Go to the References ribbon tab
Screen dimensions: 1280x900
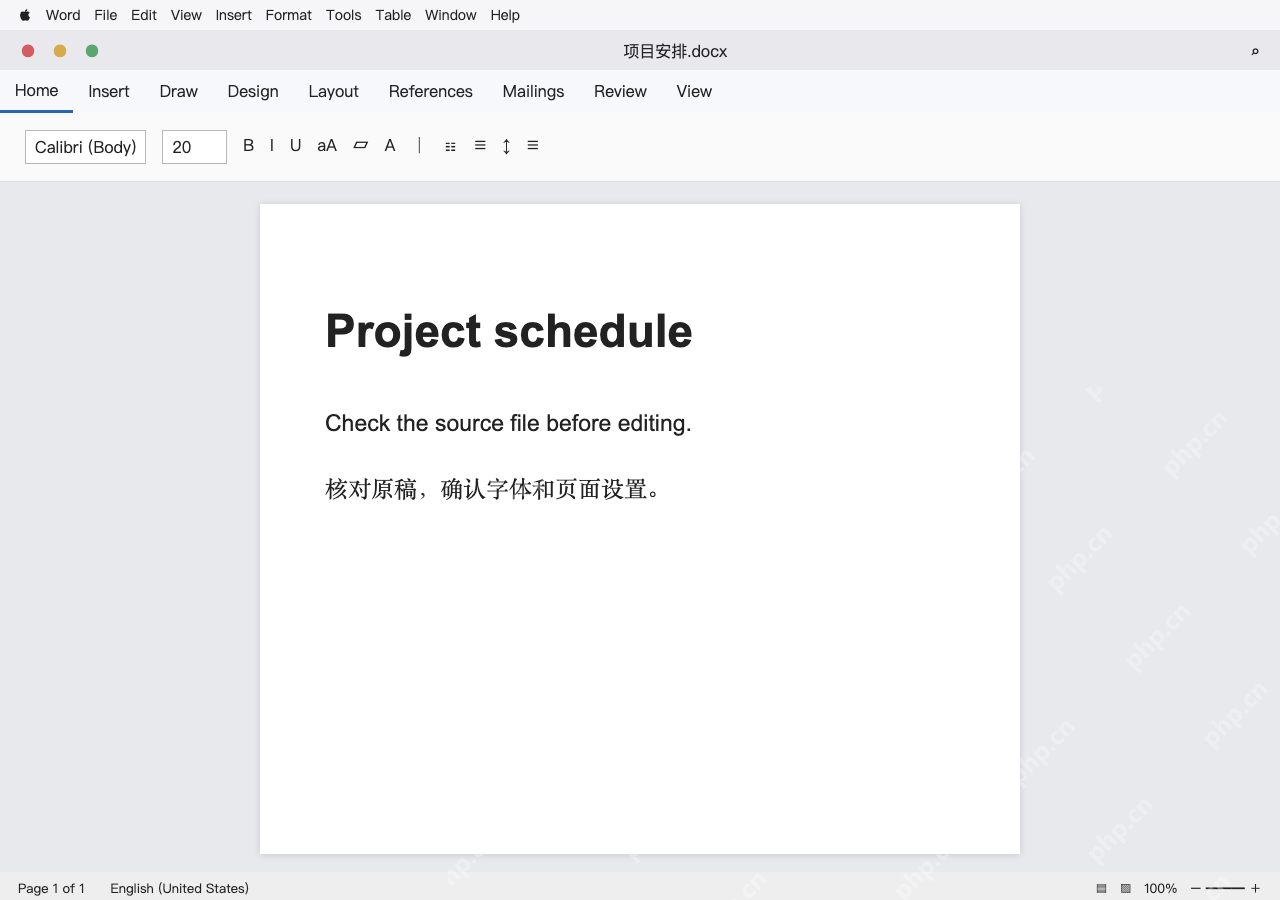point(430,91)
